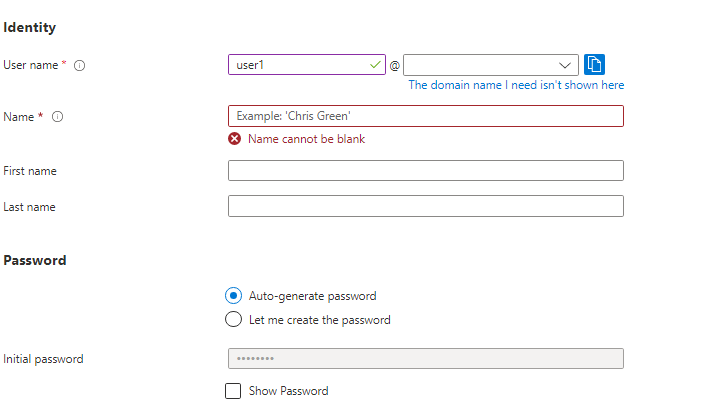Click the red error icon under Name

pos(235,139)
